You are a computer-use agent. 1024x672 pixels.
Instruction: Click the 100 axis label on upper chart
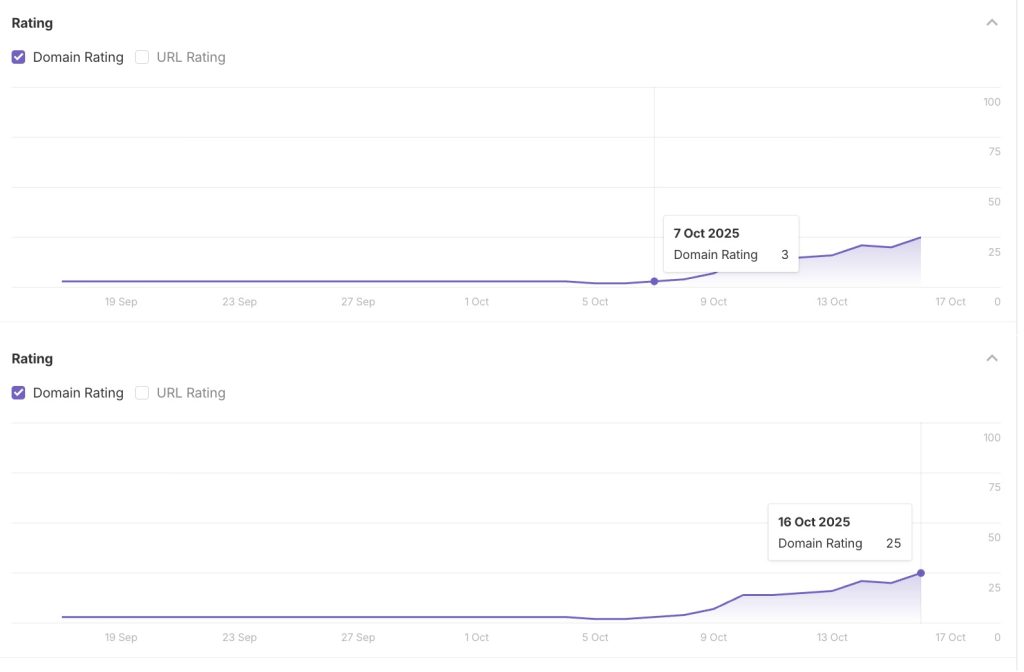(992, 102)
